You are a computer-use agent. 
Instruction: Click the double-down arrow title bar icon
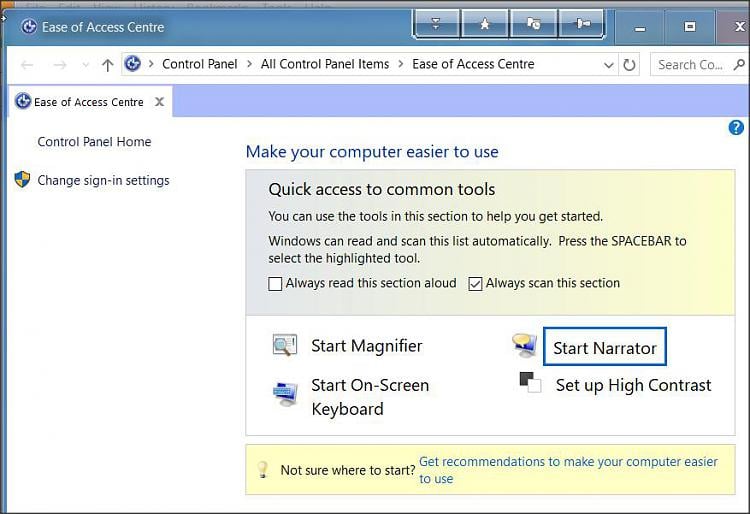click(x=435, y=24)
